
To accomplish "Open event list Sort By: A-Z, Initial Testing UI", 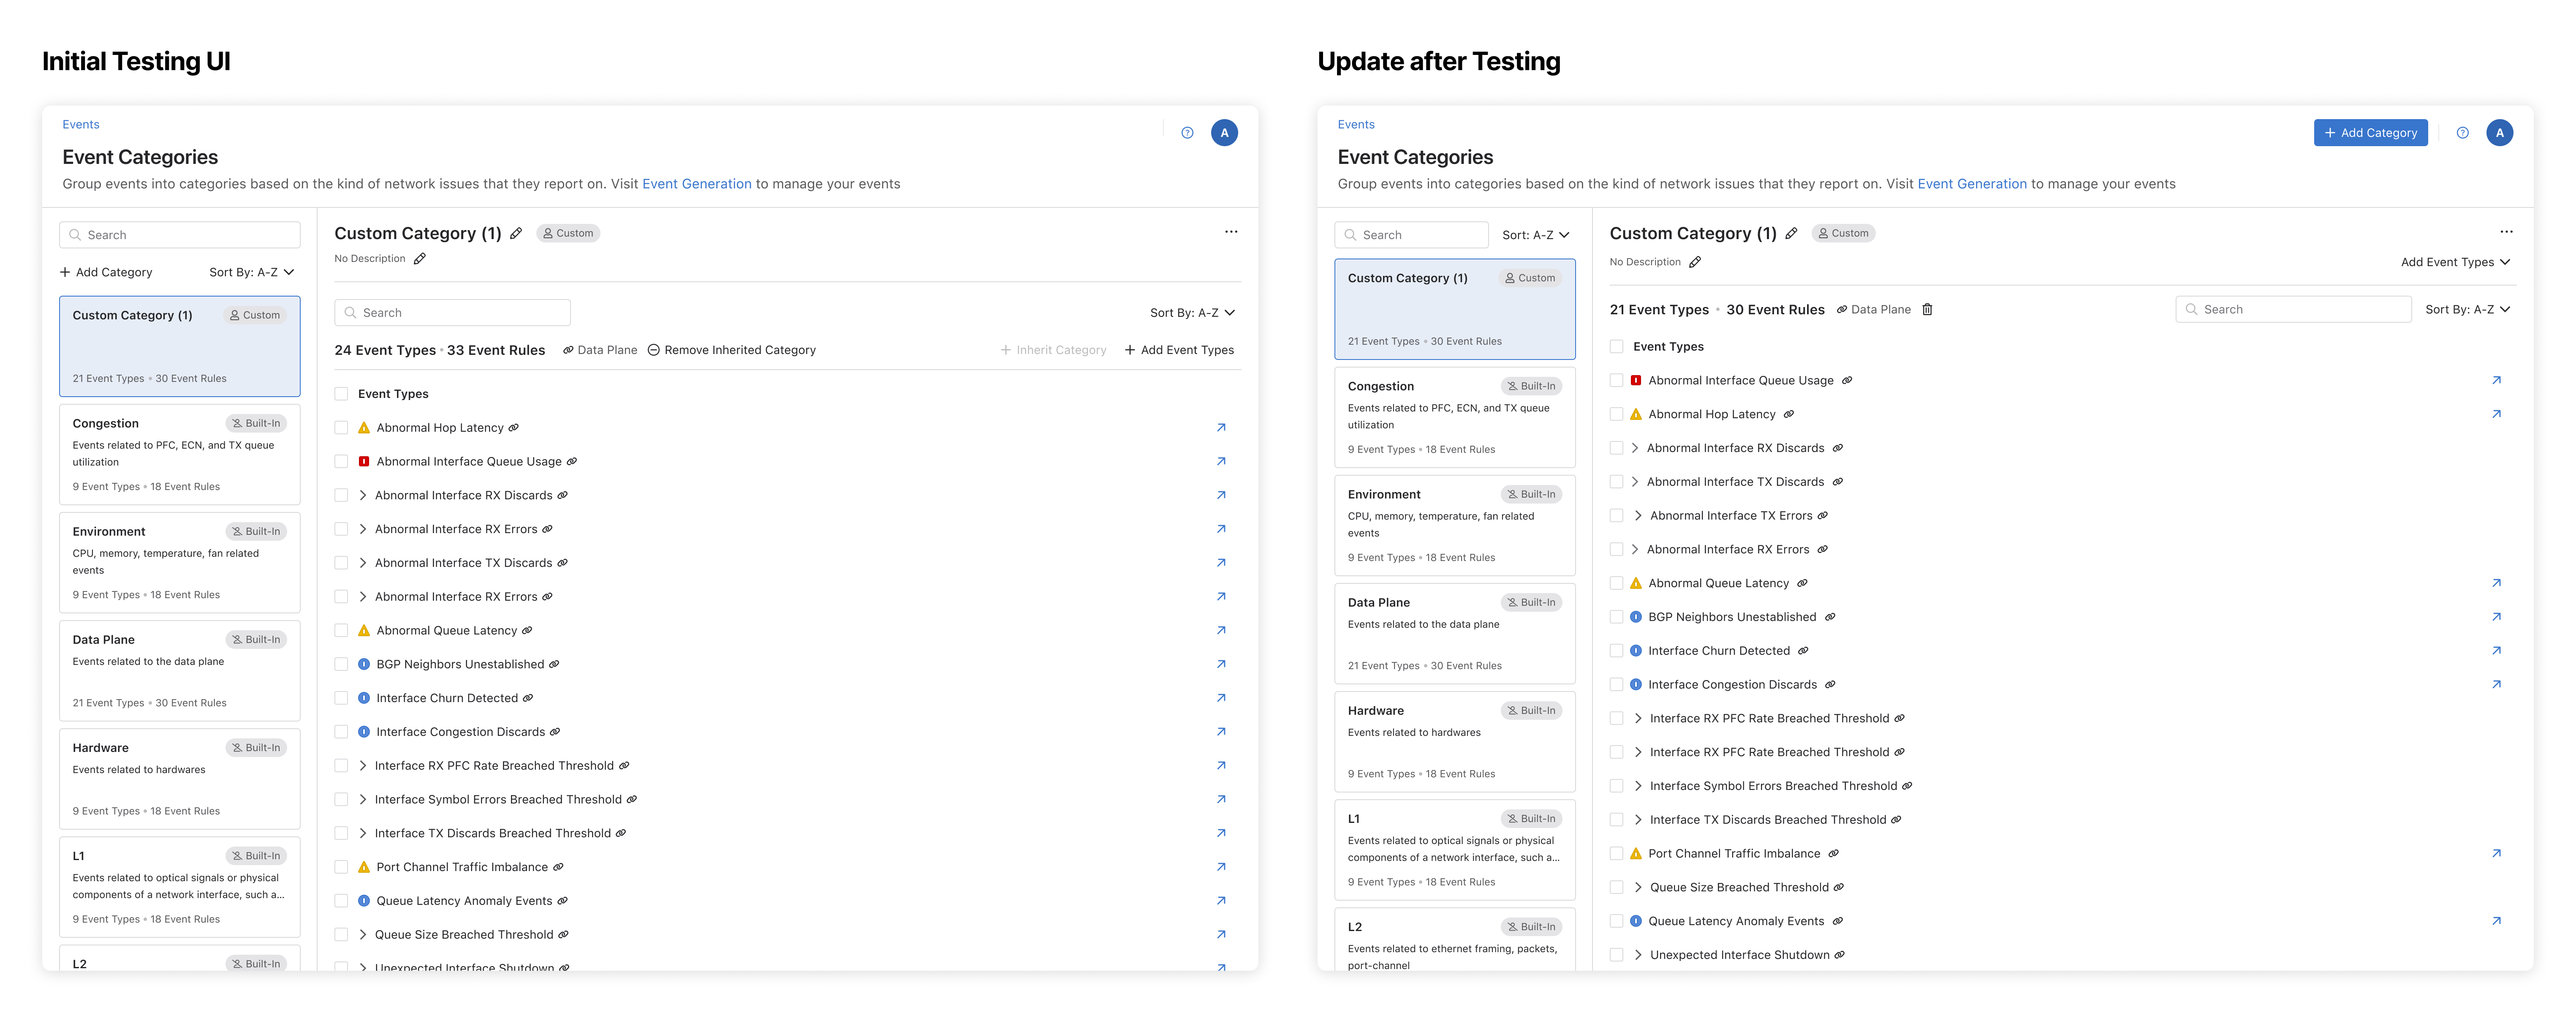I will [1192, 313].
